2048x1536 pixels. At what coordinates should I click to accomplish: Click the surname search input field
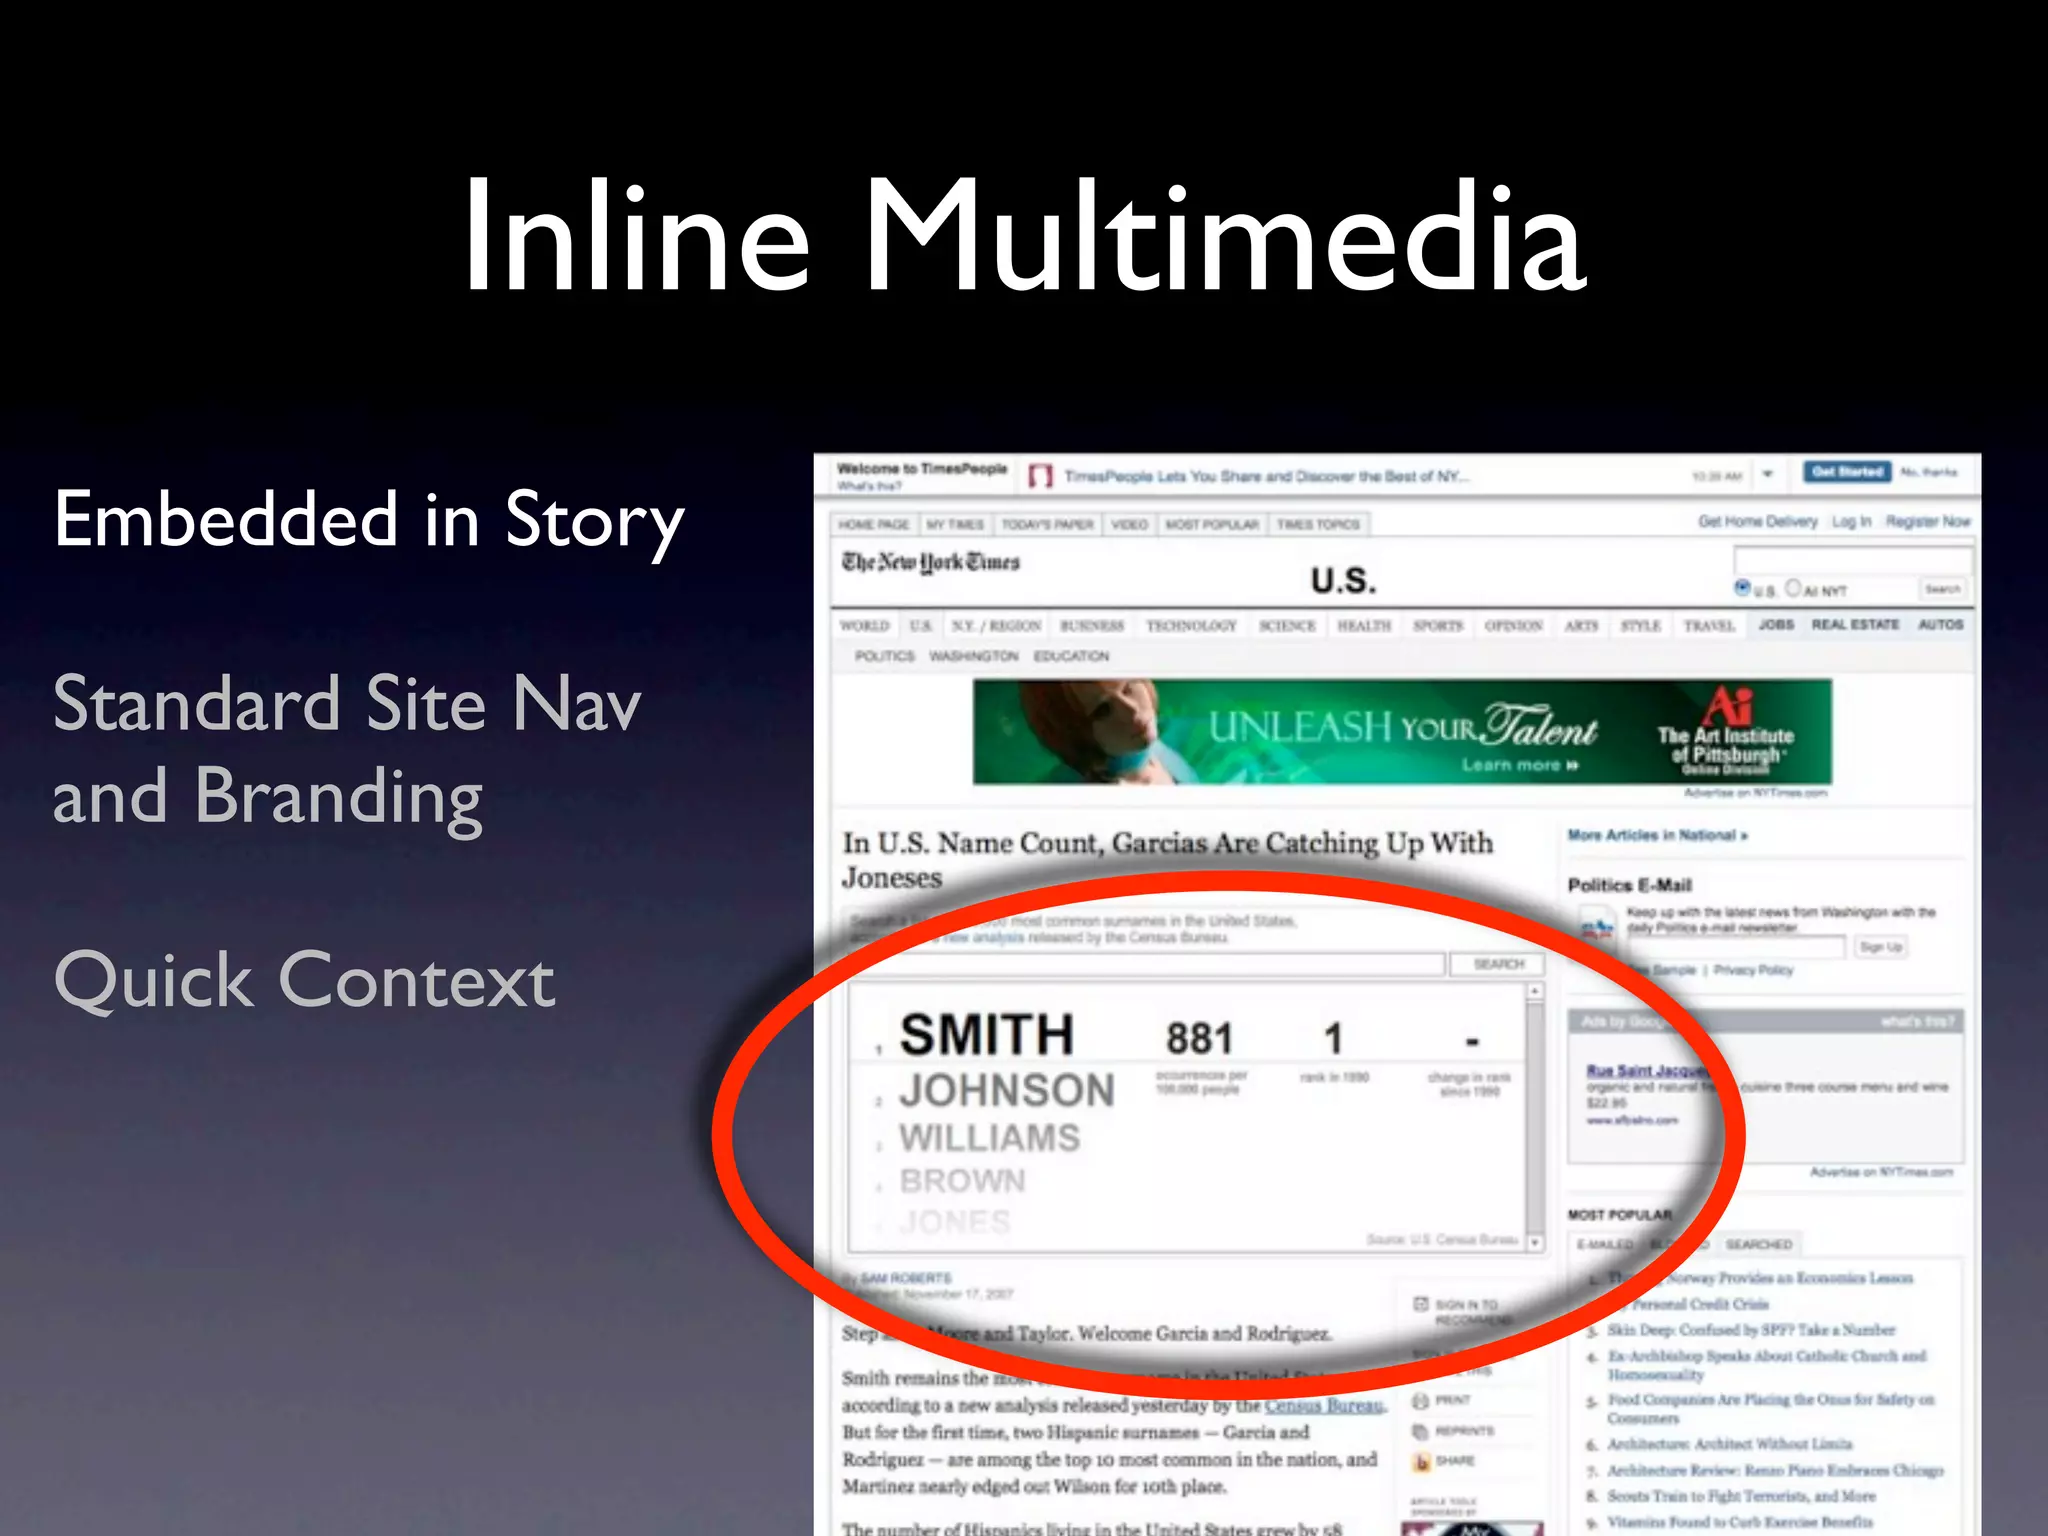point(1146,964)
